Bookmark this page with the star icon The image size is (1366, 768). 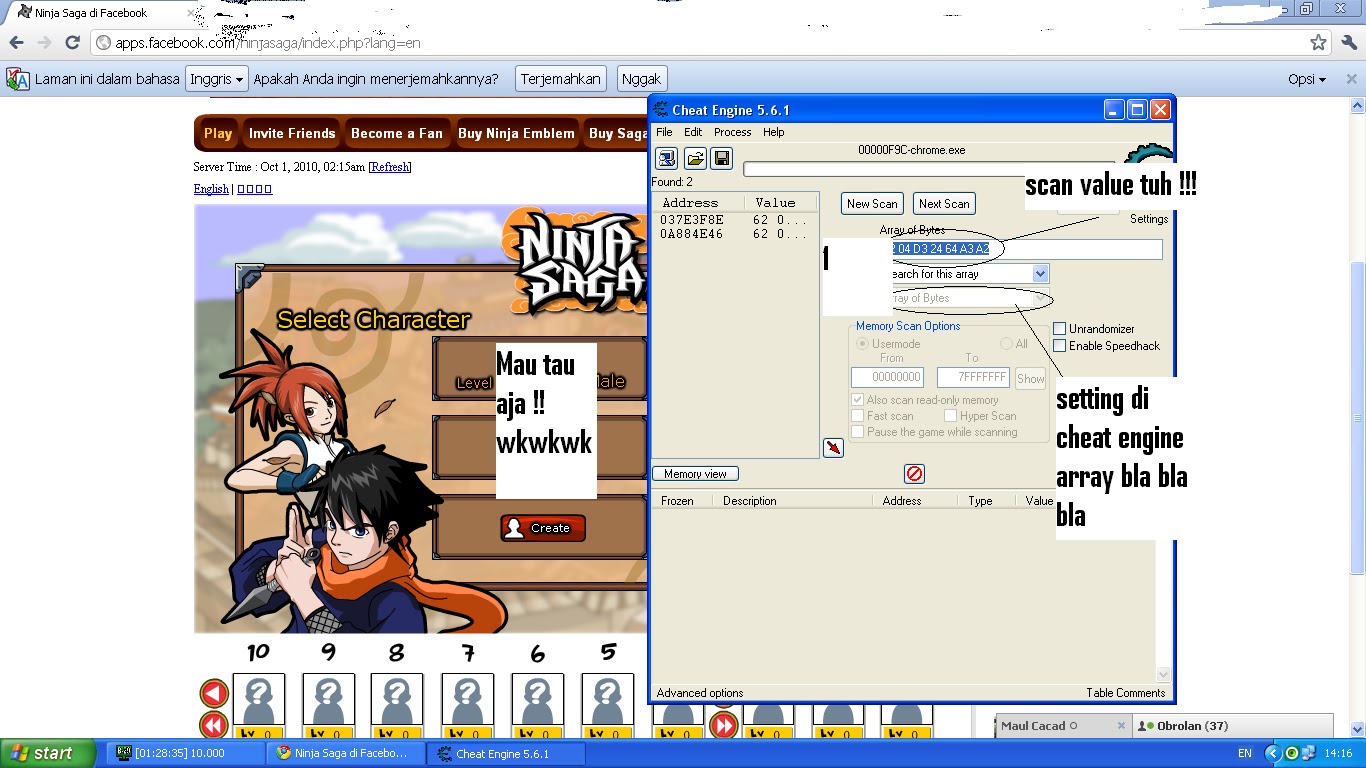(x=1319, y=43)
